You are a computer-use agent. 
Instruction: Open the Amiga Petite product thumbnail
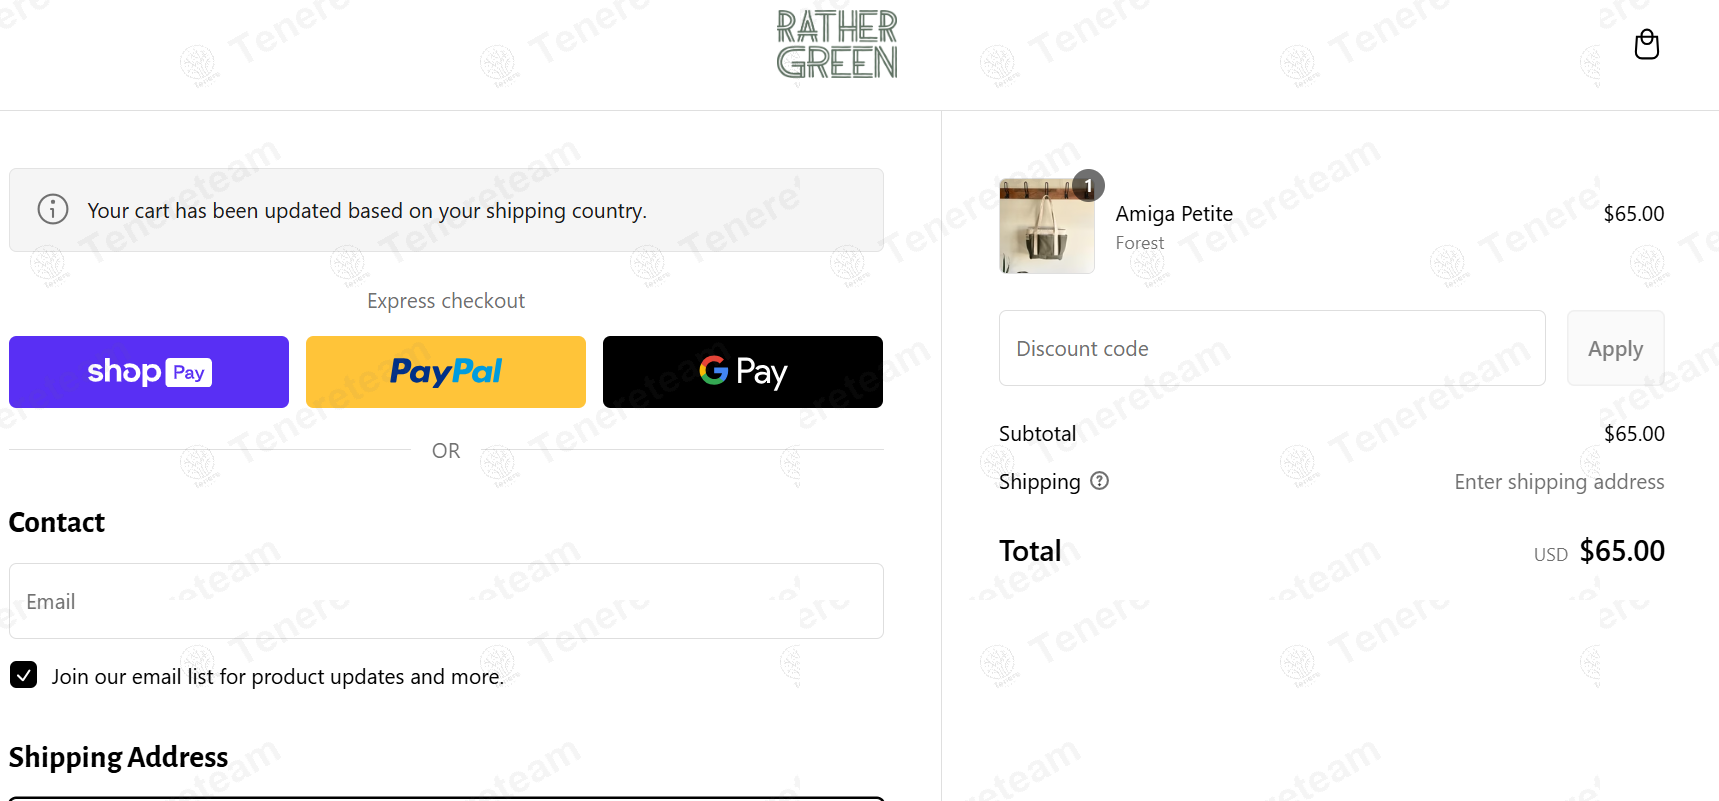pyautogui.click(x=1047, y=226)
